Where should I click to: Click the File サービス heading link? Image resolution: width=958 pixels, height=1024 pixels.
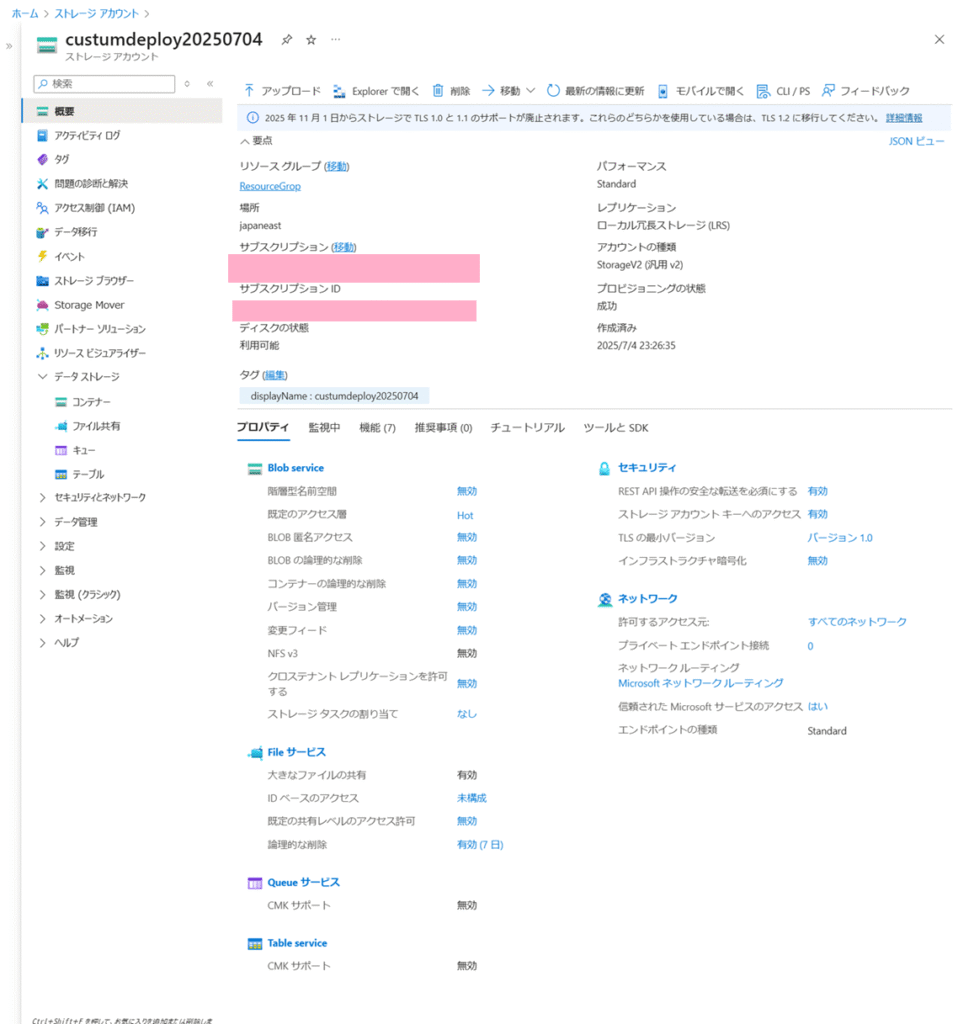pyautogui.click(x=296, y=752)
